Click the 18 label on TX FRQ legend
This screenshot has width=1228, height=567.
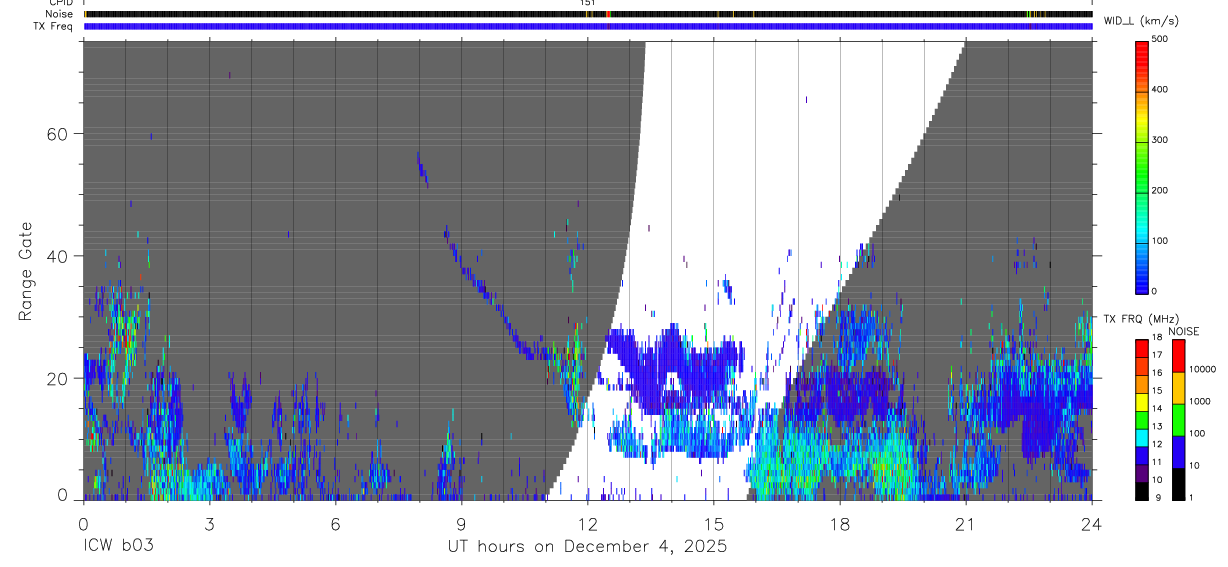tap(1157, 338)
